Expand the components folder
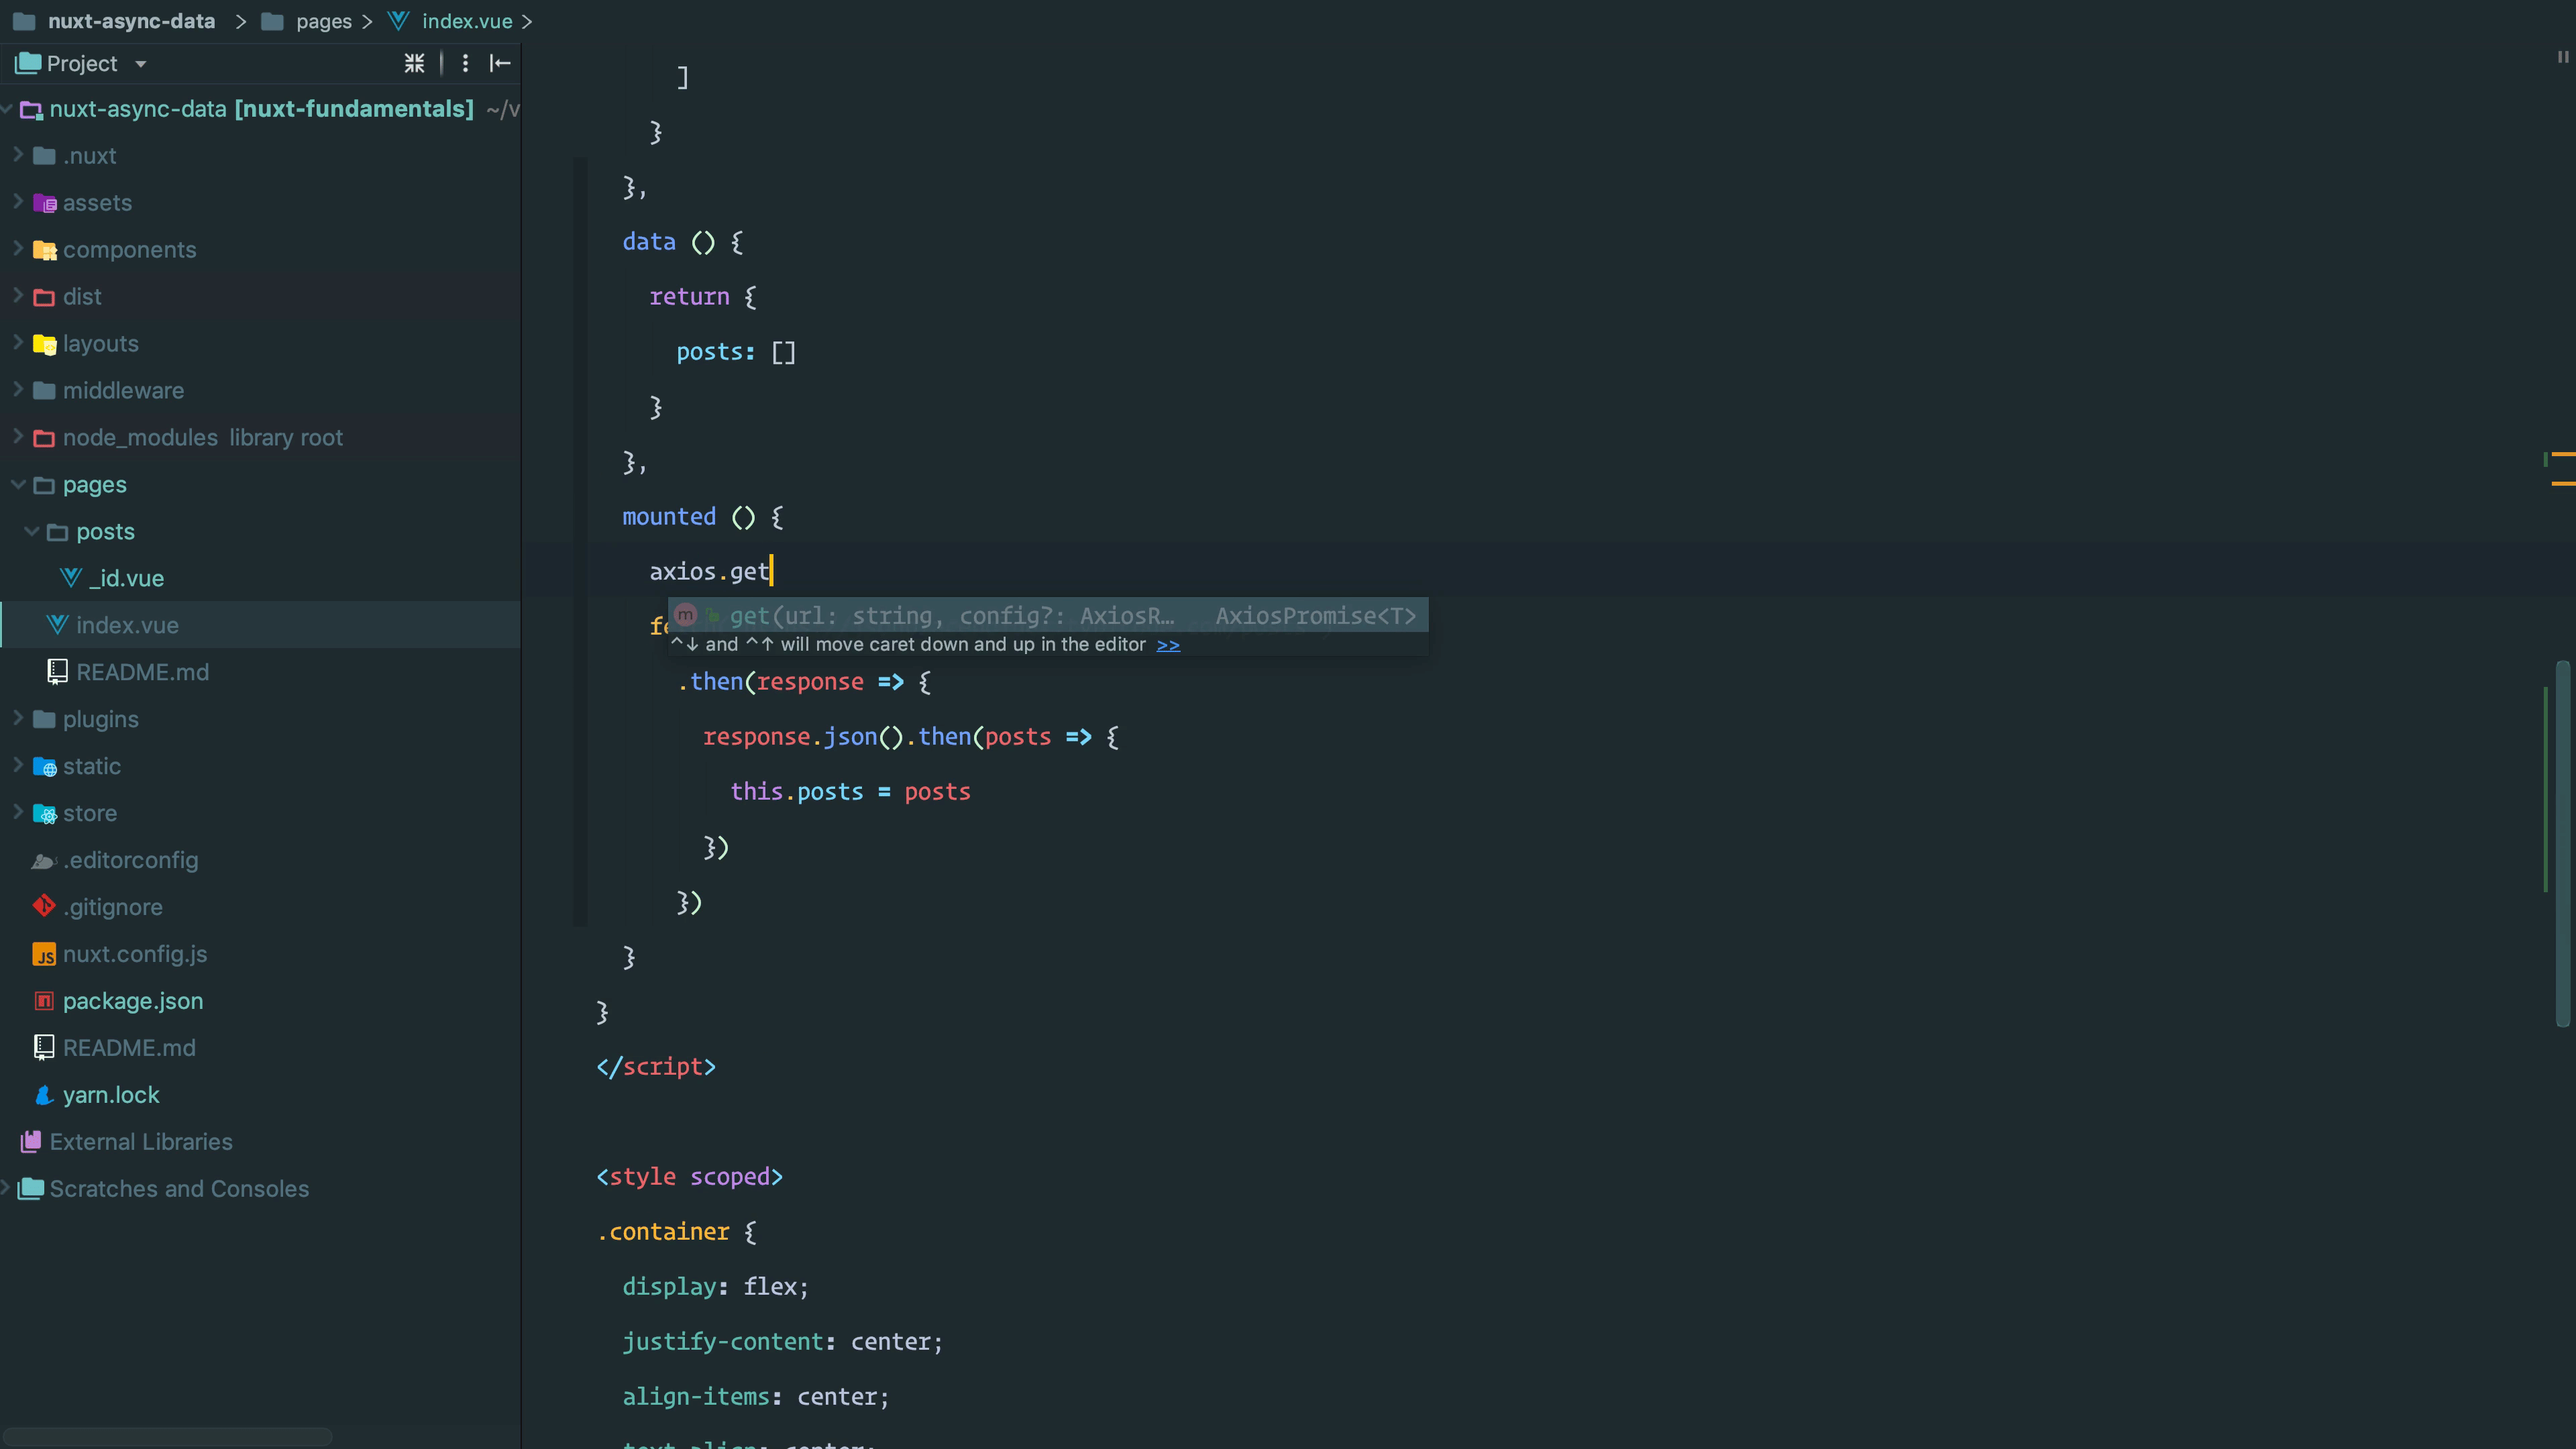This screenshot has width=2576, height=1449. [18, 249]
